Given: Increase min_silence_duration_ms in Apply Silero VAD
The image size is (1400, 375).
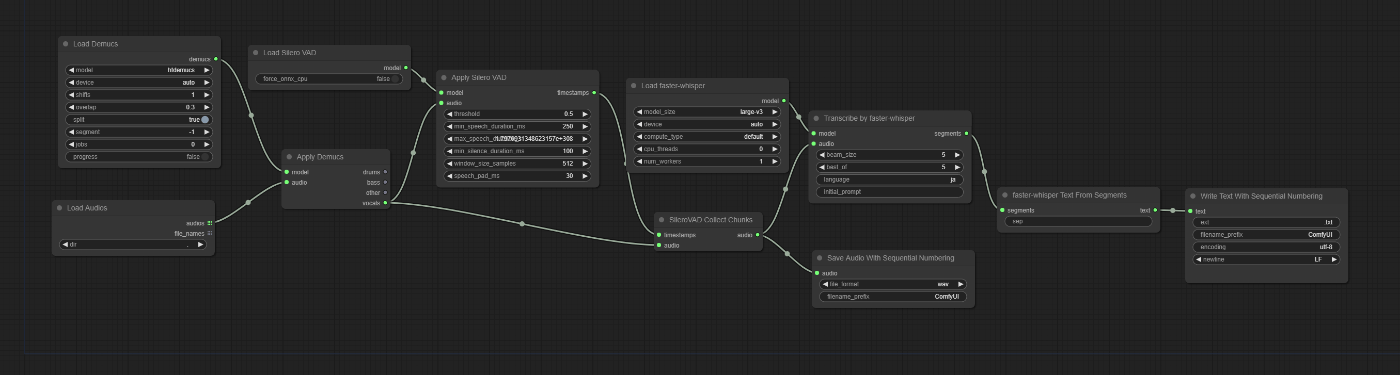Looking at the screenshot, I should 585,151.
